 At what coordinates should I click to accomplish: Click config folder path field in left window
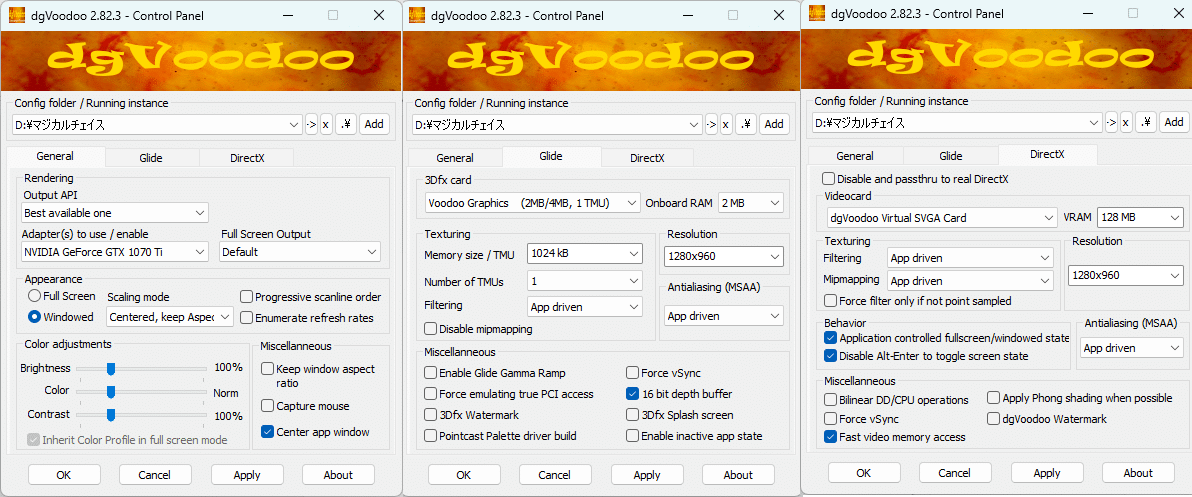point(157,125)
